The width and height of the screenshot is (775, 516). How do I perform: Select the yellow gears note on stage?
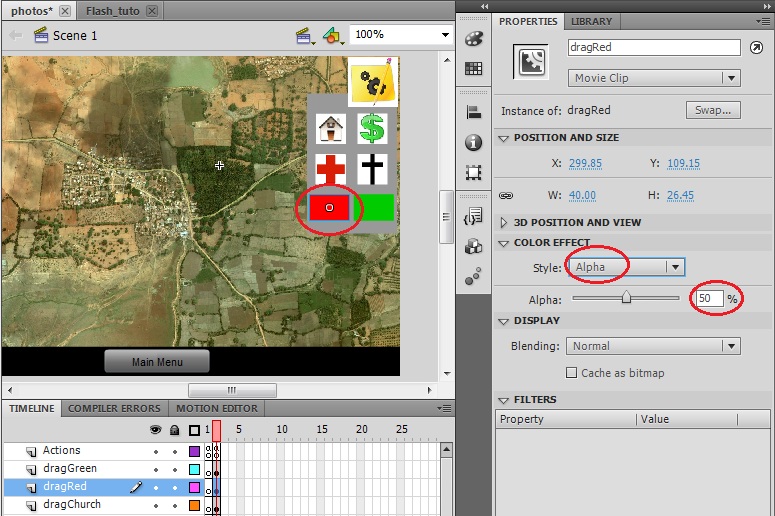(x=373, y=82)
